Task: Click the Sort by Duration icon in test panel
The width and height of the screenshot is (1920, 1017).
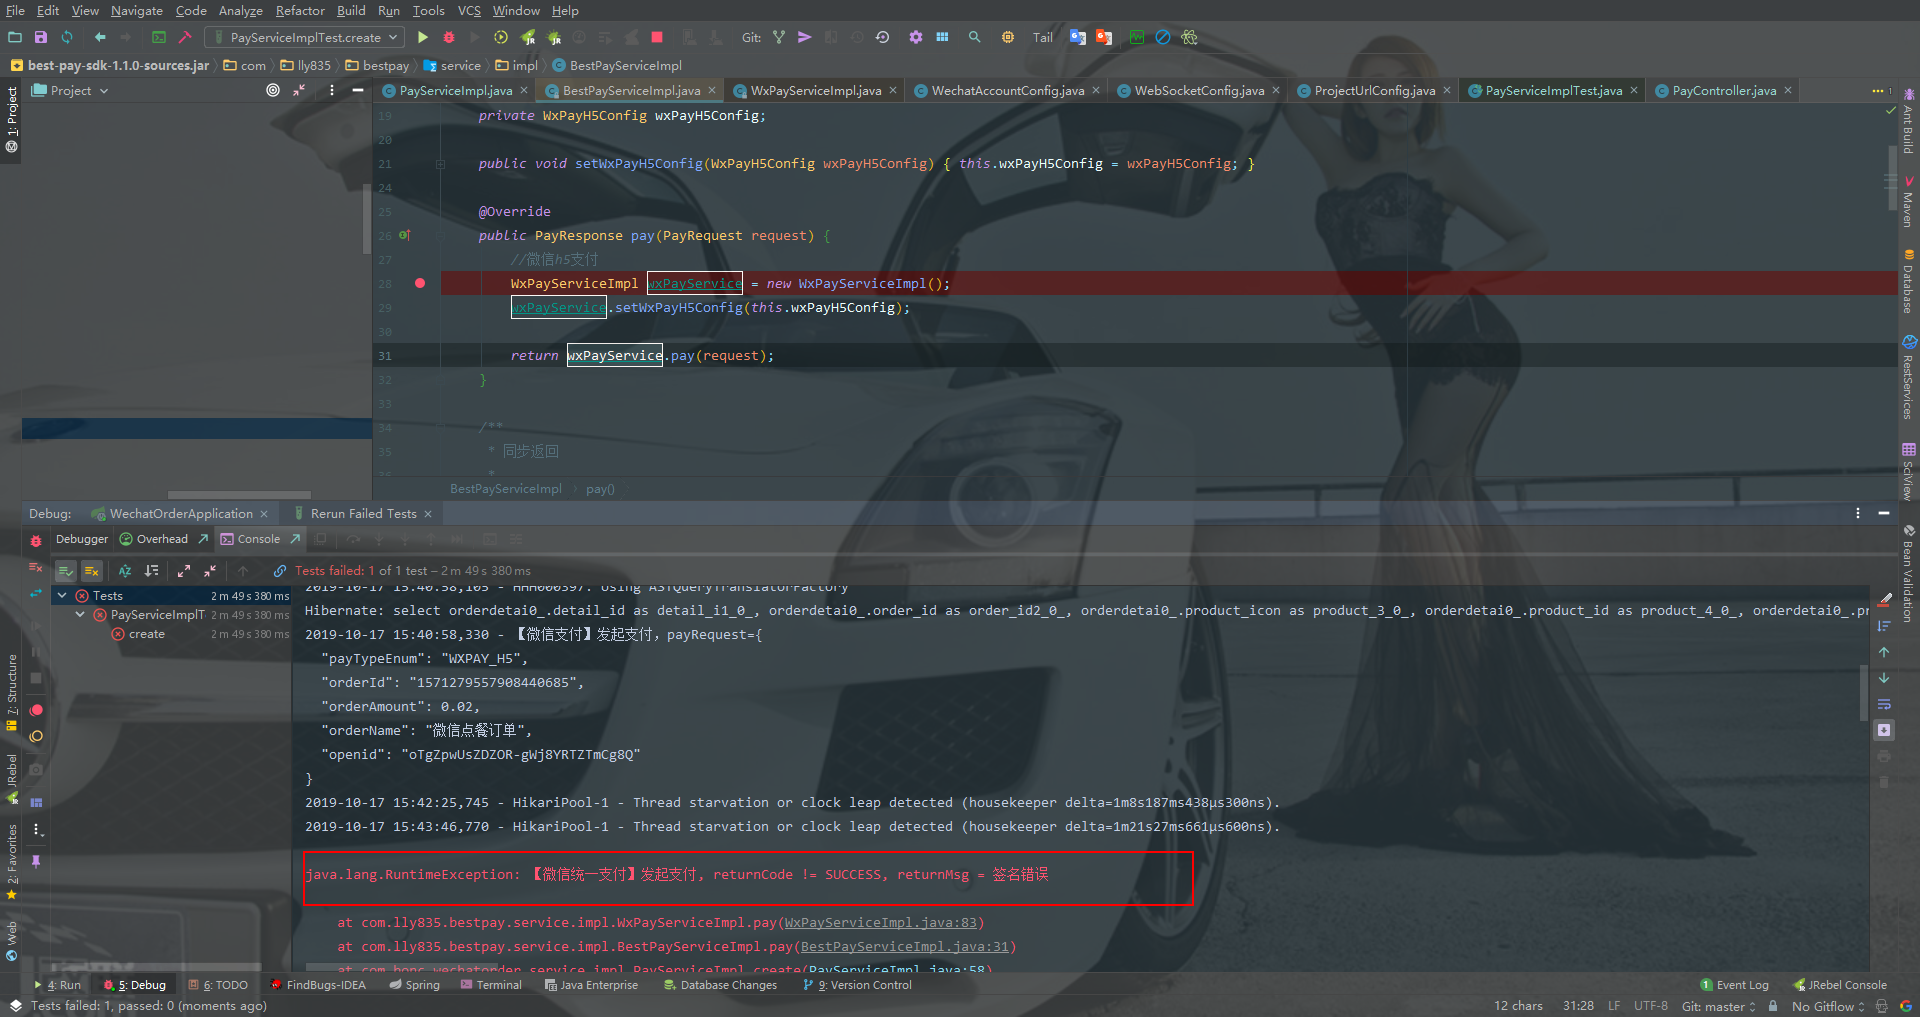Action: [x=152, y=570]
